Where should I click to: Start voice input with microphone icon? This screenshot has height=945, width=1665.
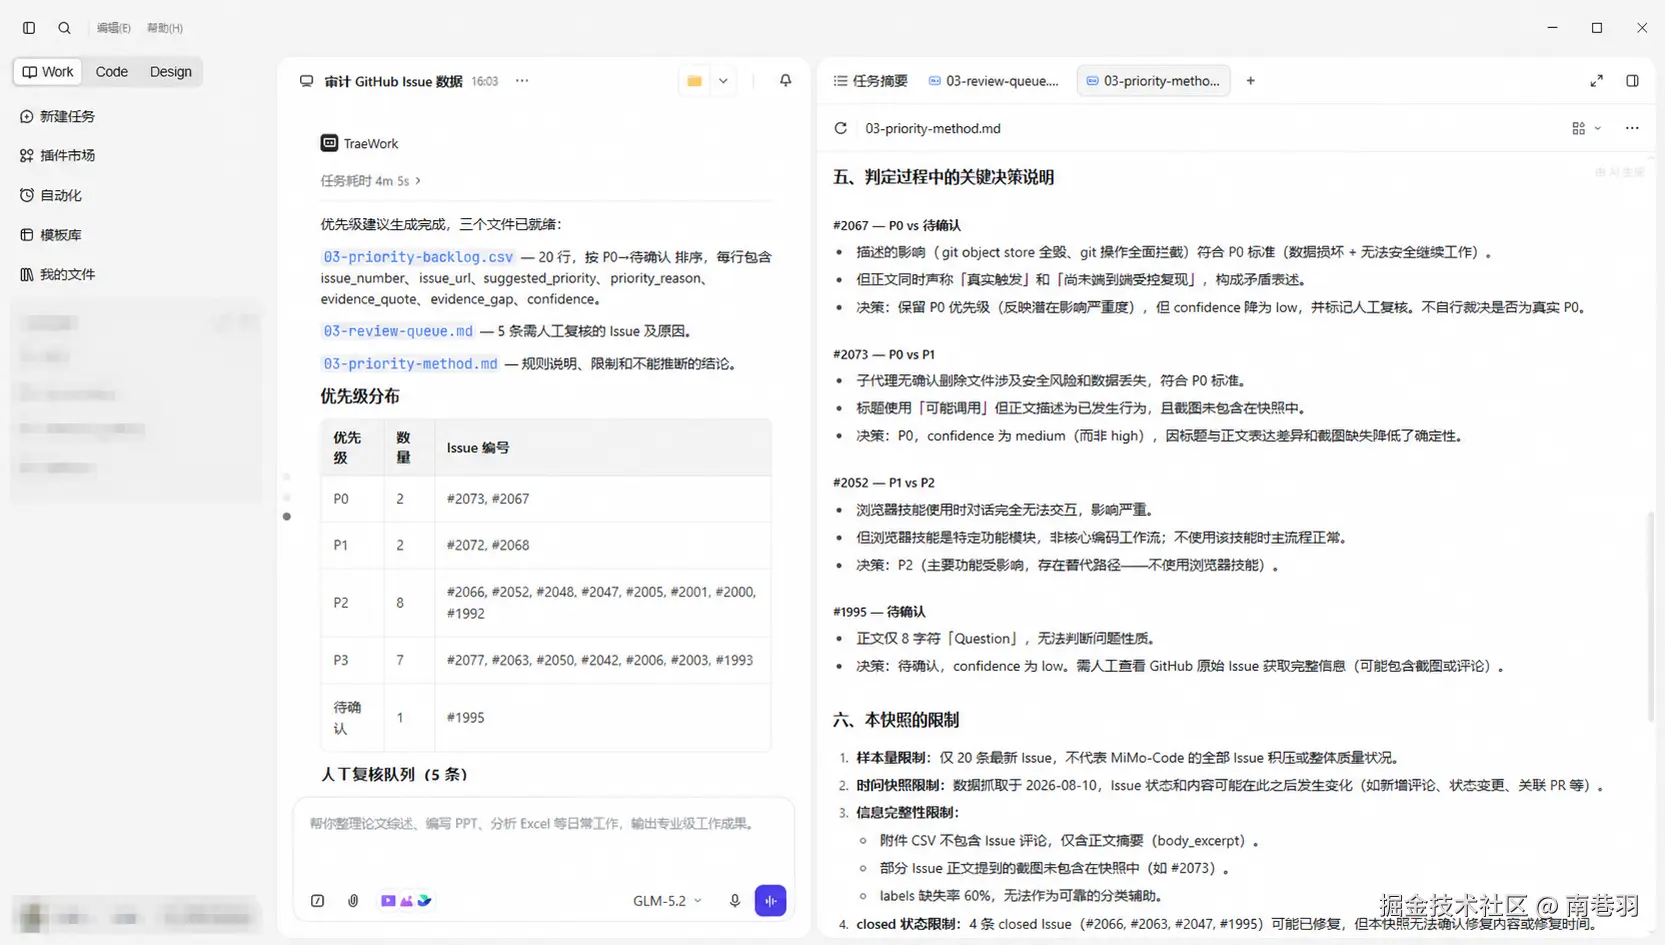click(x=735, y=901)
